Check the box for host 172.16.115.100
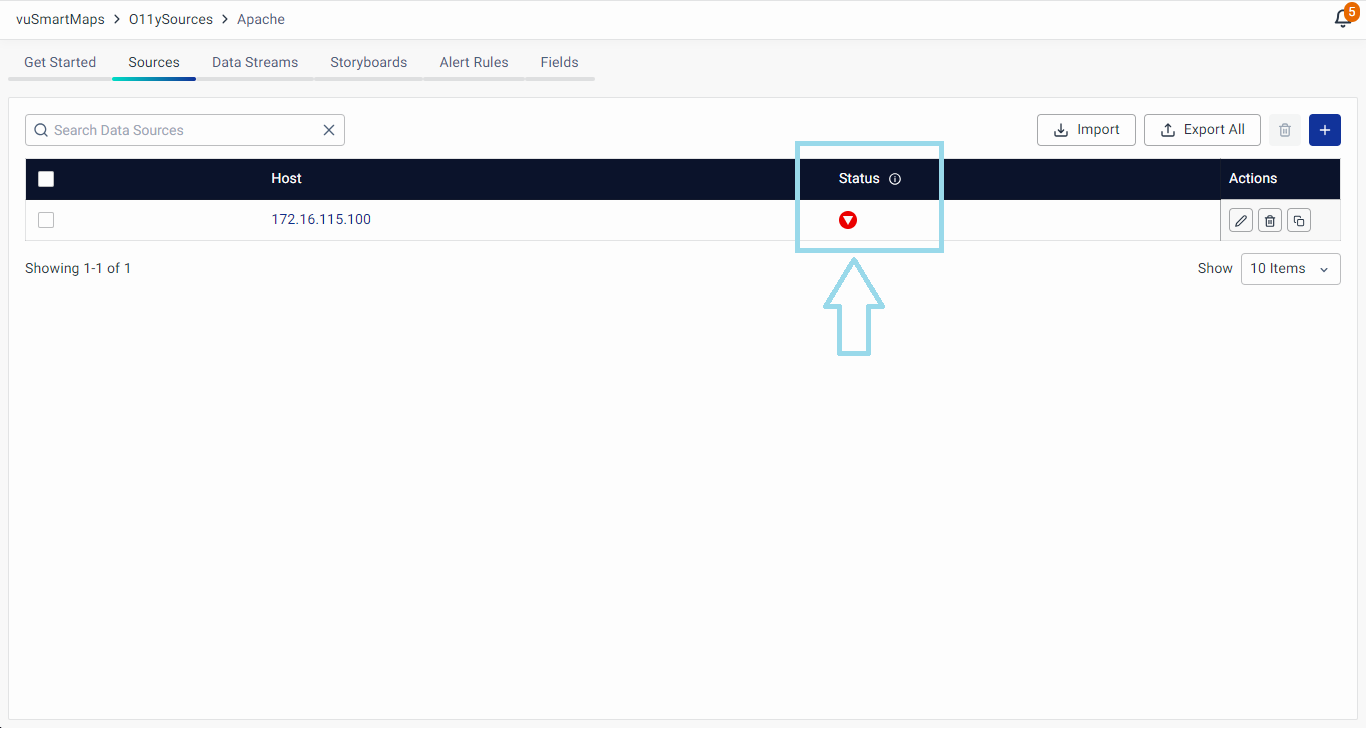 pos(46,220)
